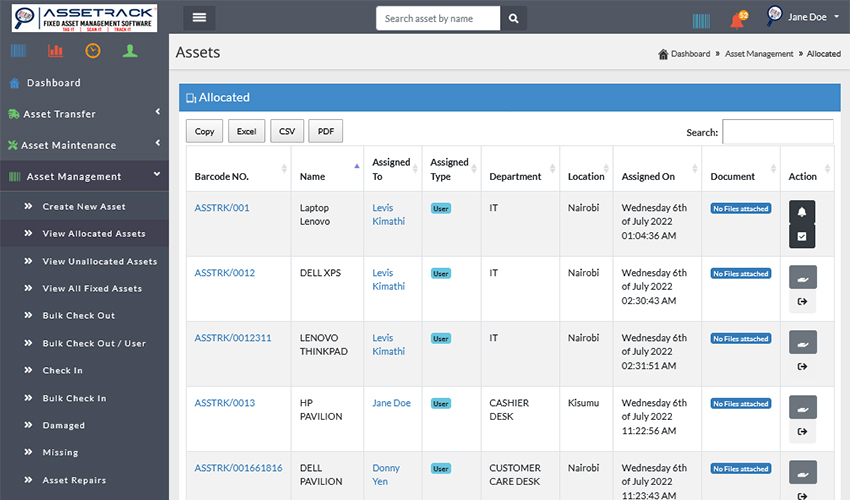This screenshot has height=500, width=850.
Task: Click the hamburger menu toggle button
Action: point(199,18)
